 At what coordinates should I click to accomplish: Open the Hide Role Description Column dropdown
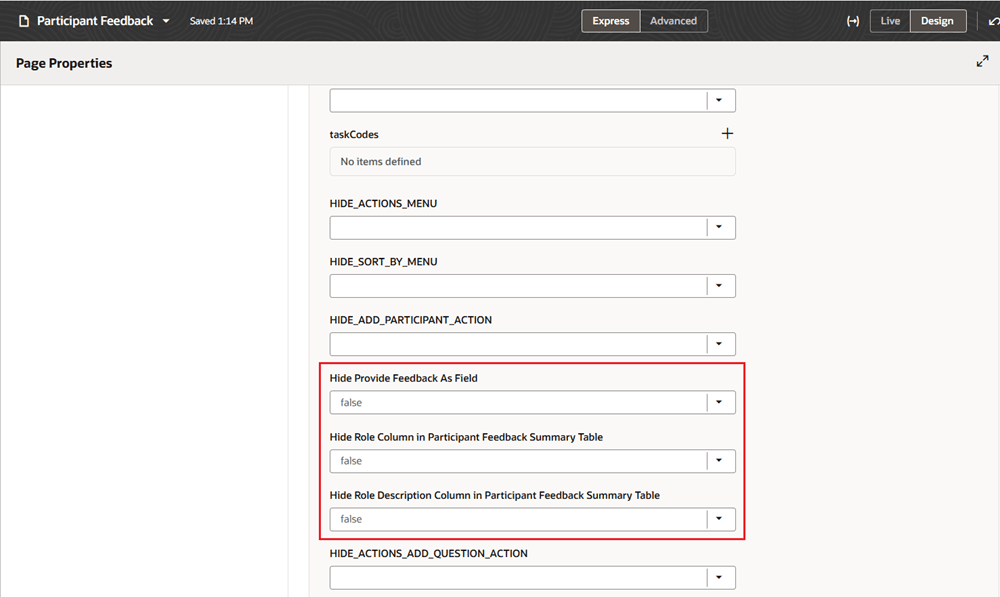click(719, 518)
